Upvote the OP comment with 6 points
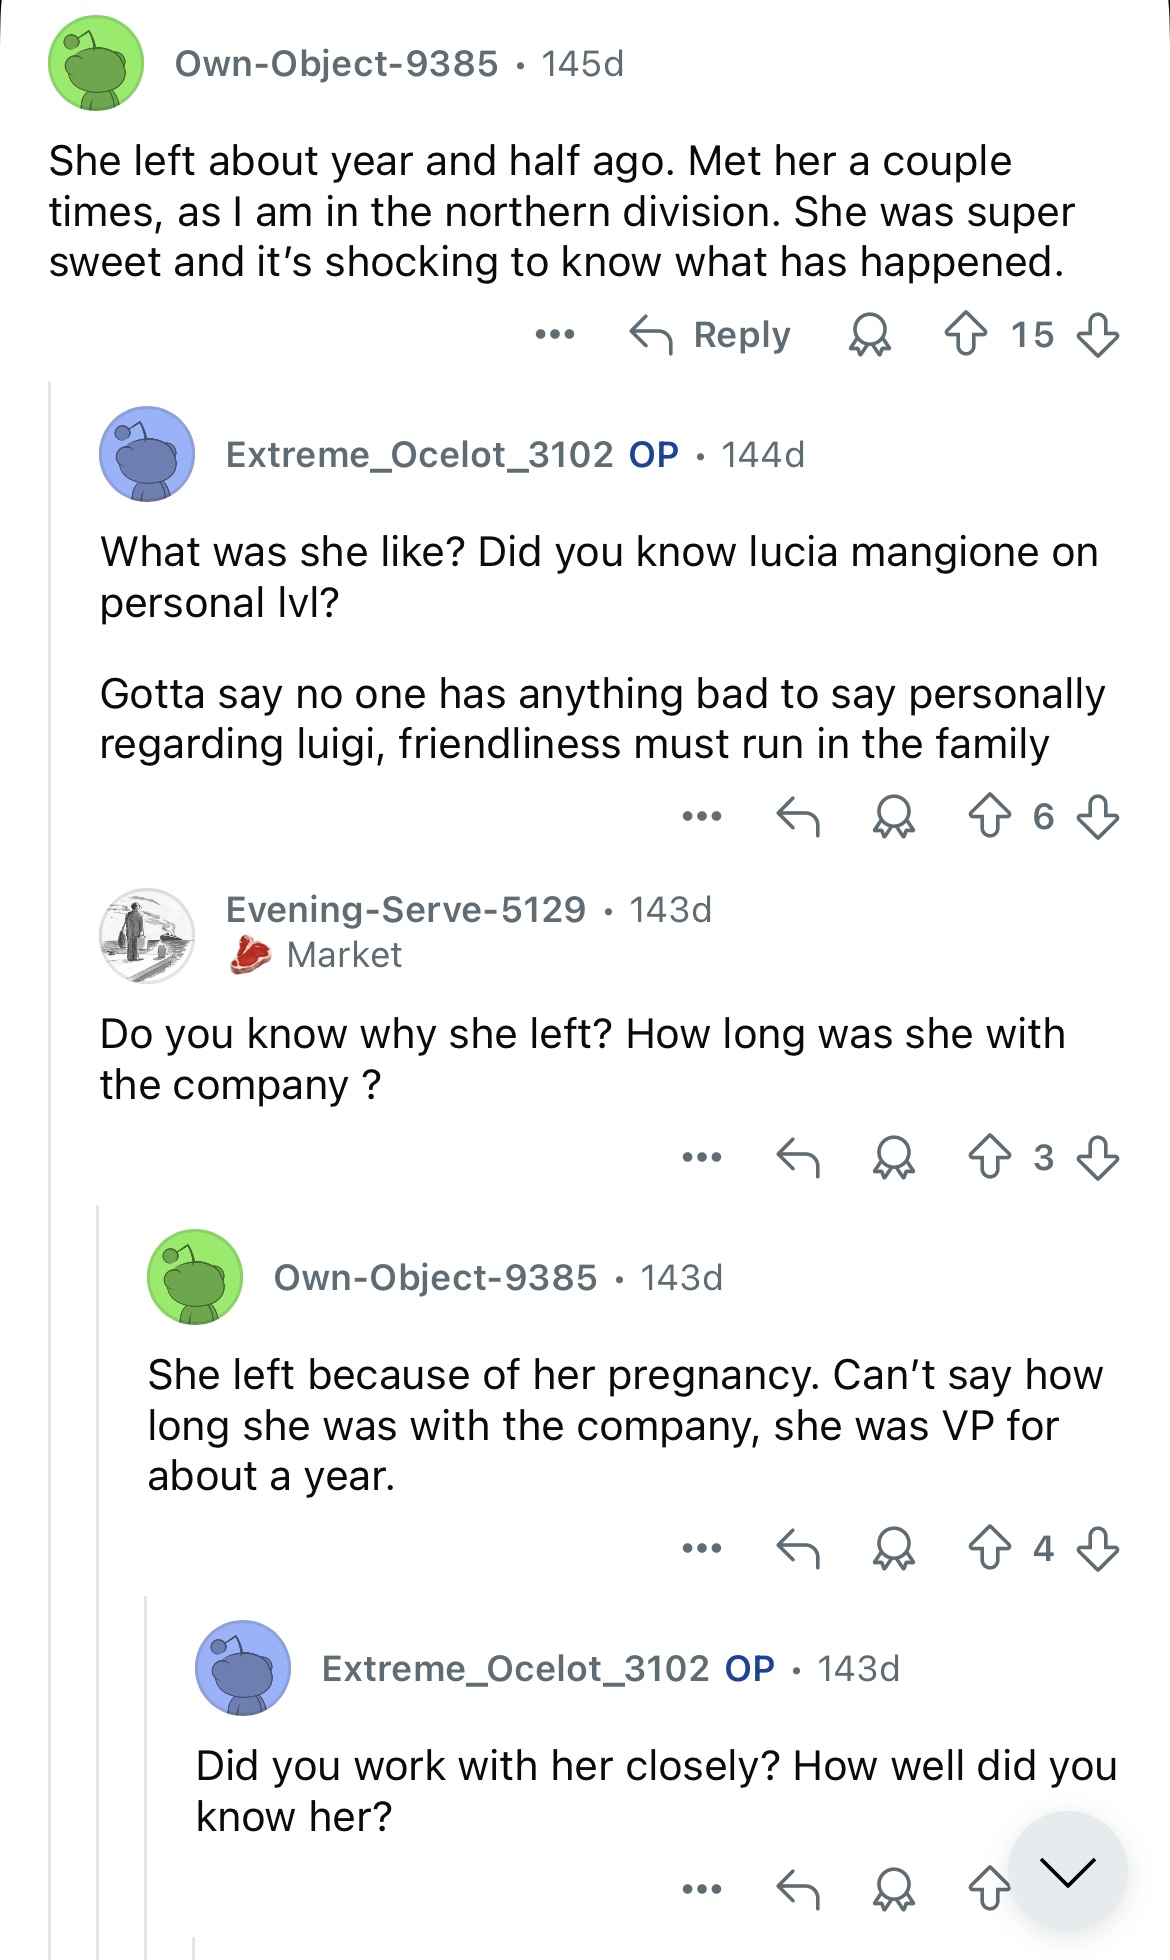1170x1960 pixels. 990,816
